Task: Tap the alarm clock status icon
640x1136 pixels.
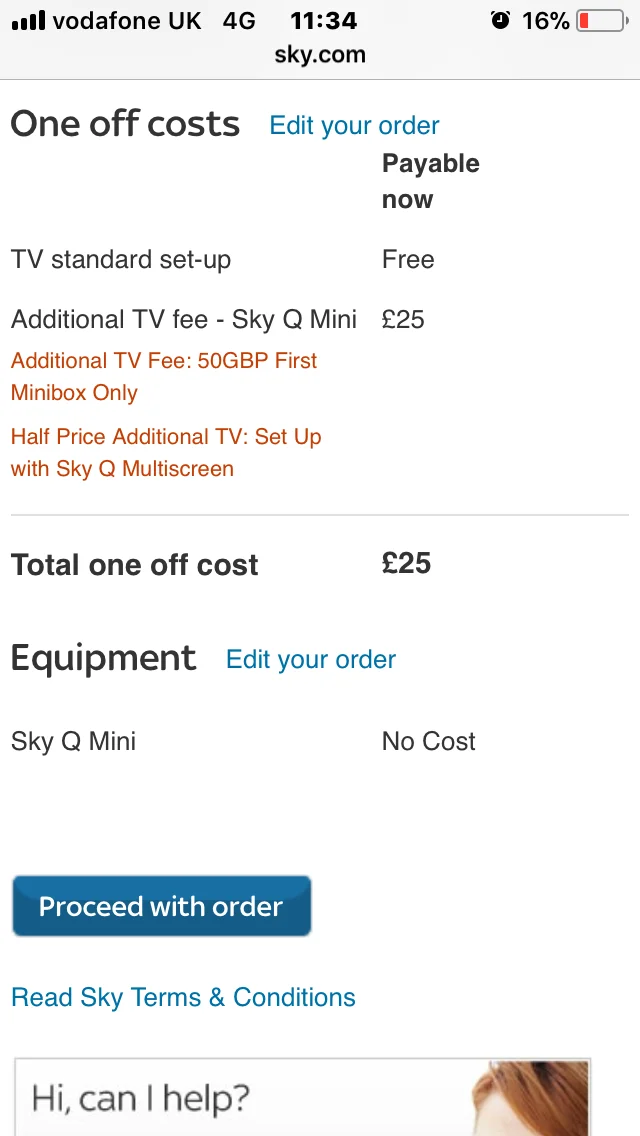Action: tap(500, 20)
